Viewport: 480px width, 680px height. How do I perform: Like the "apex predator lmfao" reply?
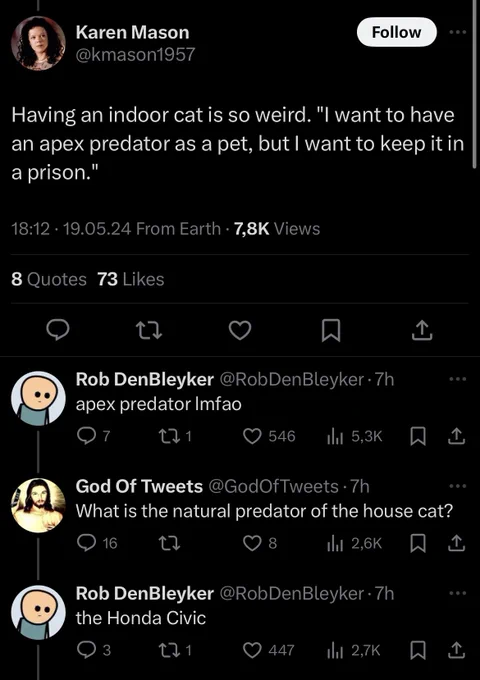[269, 436]
